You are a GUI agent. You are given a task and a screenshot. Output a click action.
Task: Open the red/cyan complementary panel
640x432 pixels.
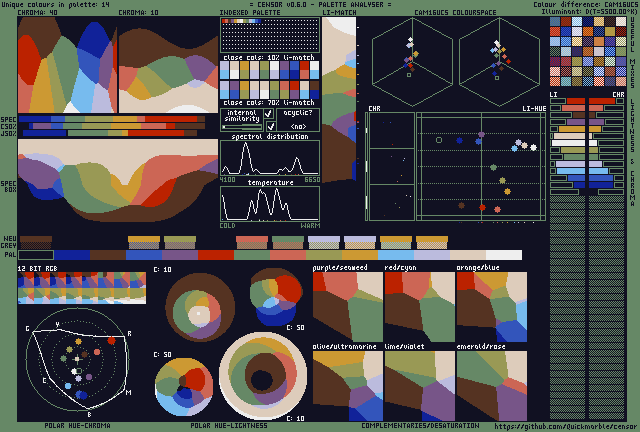[x=420, y=307]
